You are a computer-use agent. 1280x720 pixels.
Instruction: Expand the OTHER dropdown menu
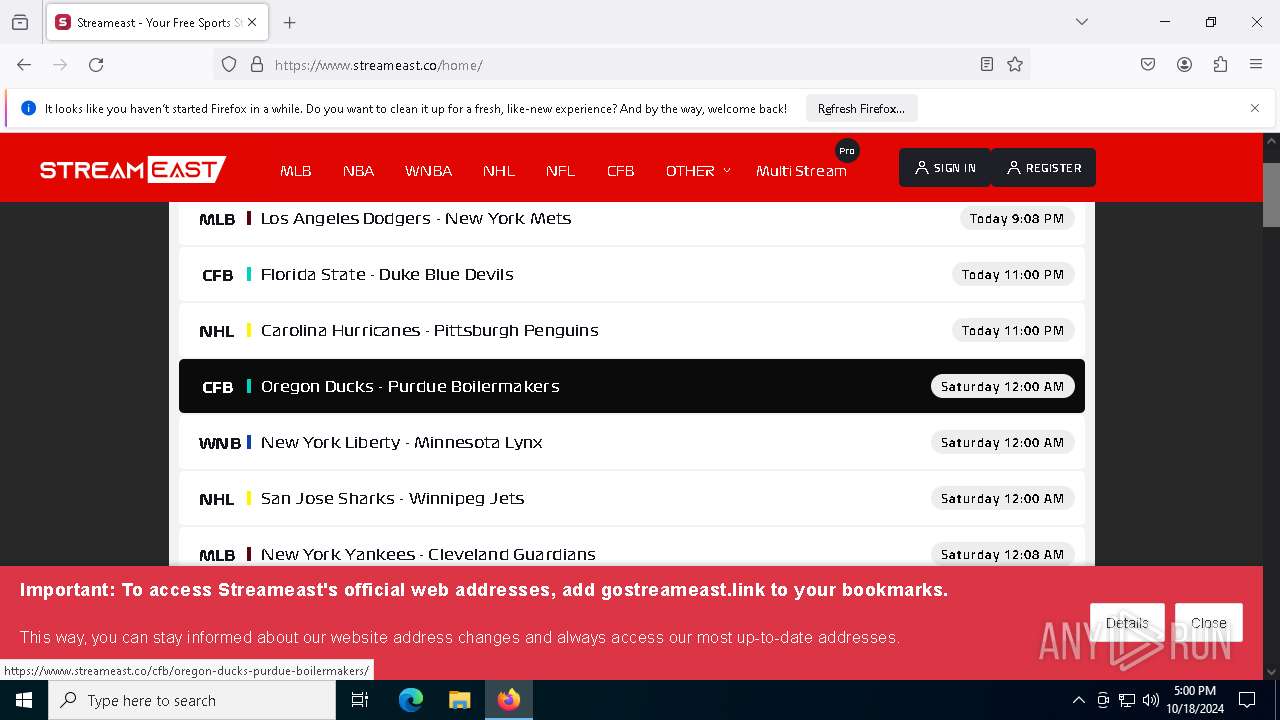(698, 171)
